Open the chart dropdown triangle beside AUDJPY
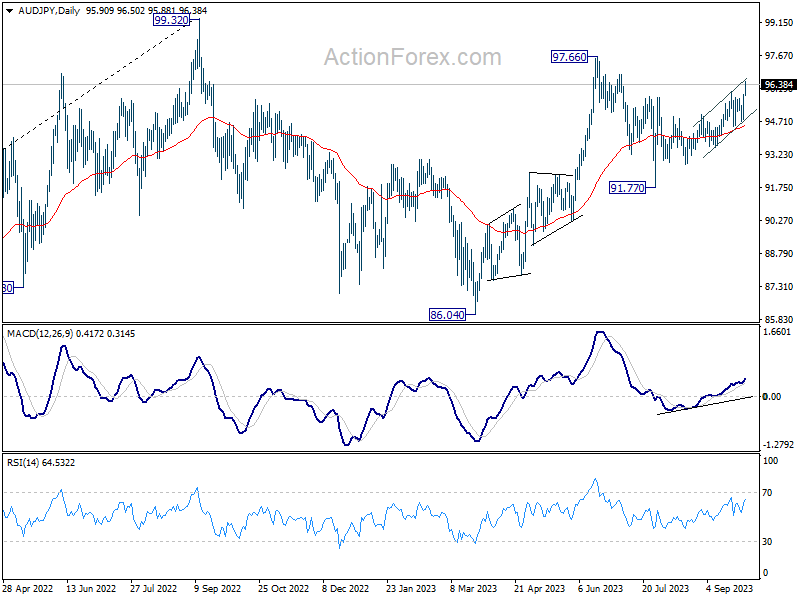Image resolution: width=800 pixels, height=600 pixels. click(x=9, y=11)
